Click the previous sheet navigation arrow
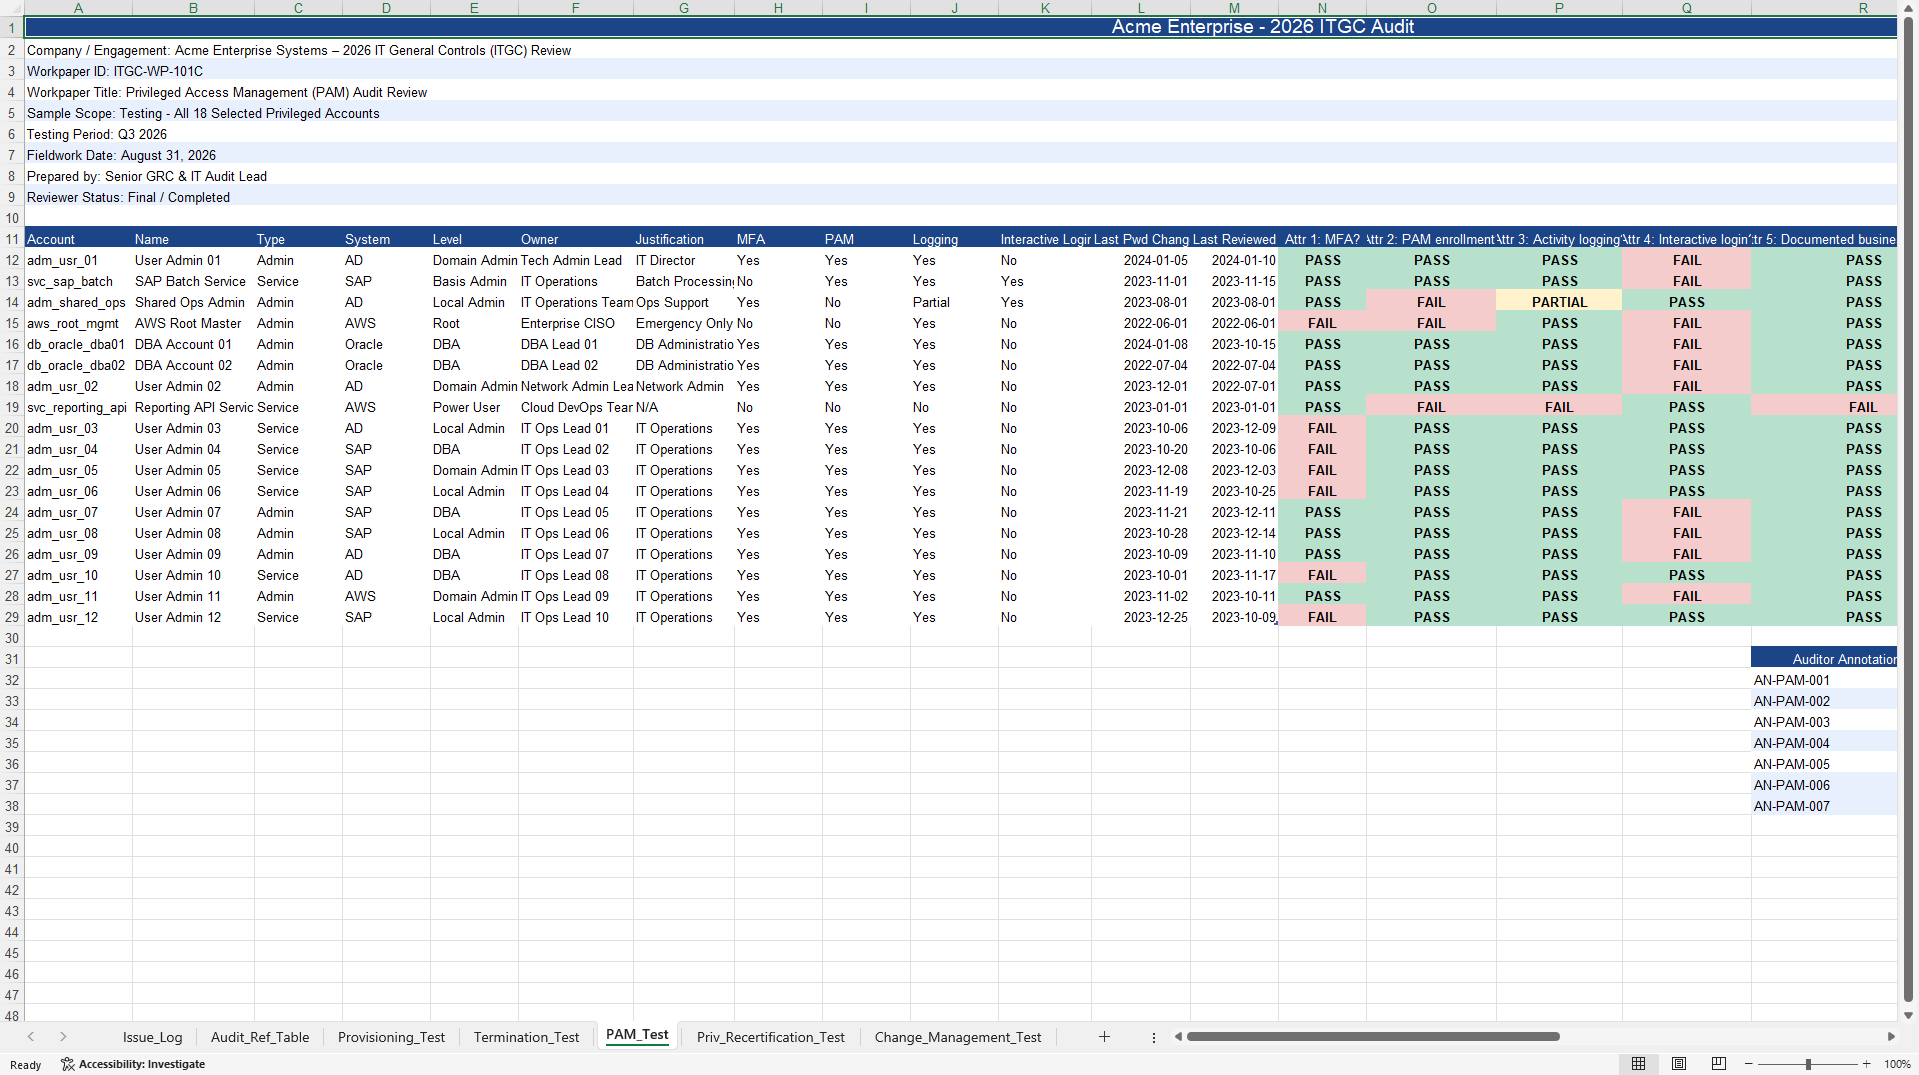The height and width of the screenshot is (1075, 1919). click(31, 1037)
